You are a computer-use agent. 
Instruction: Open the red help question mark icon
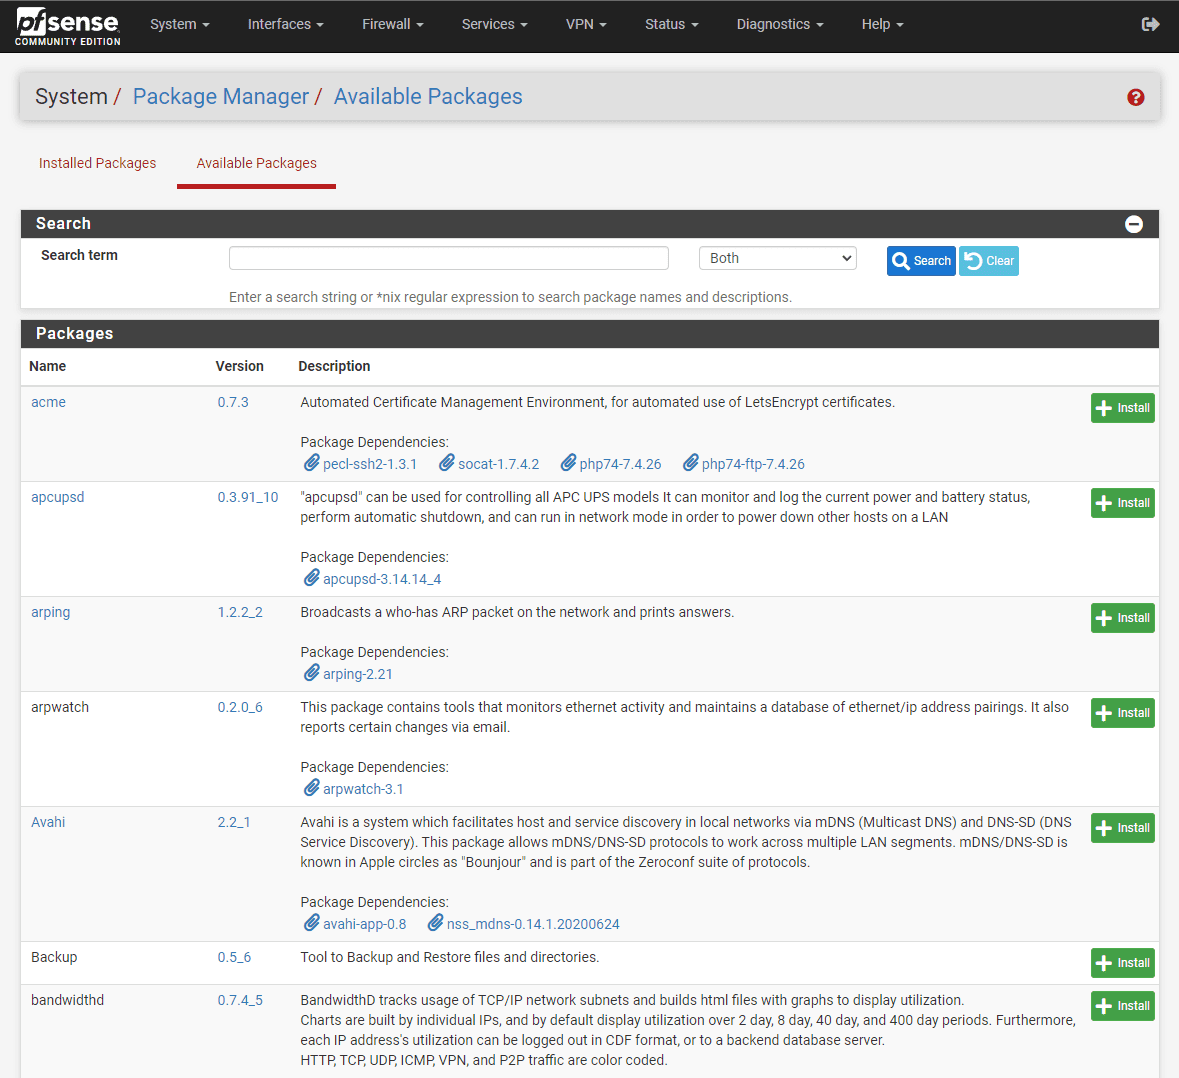[1135, 97]
